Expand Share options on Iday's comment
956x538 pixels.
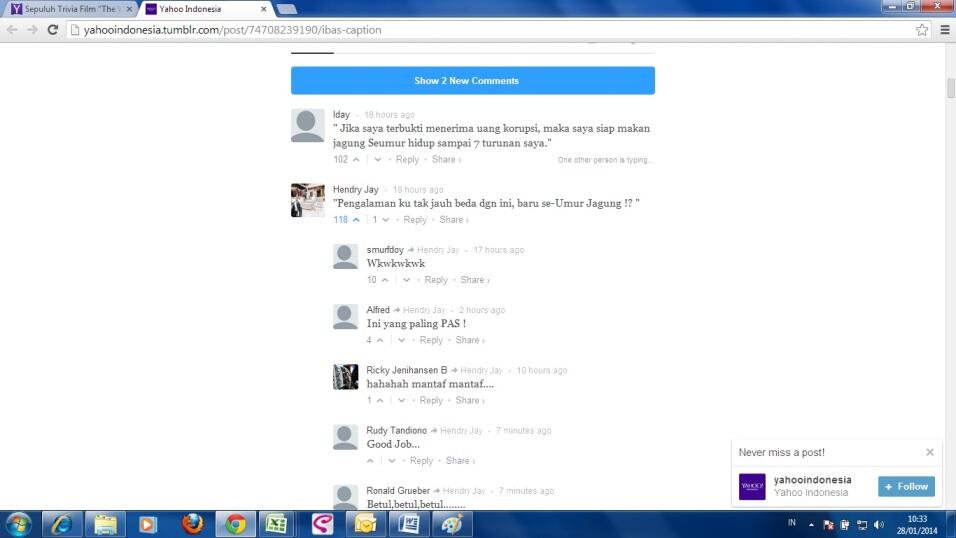coord(446,160)
